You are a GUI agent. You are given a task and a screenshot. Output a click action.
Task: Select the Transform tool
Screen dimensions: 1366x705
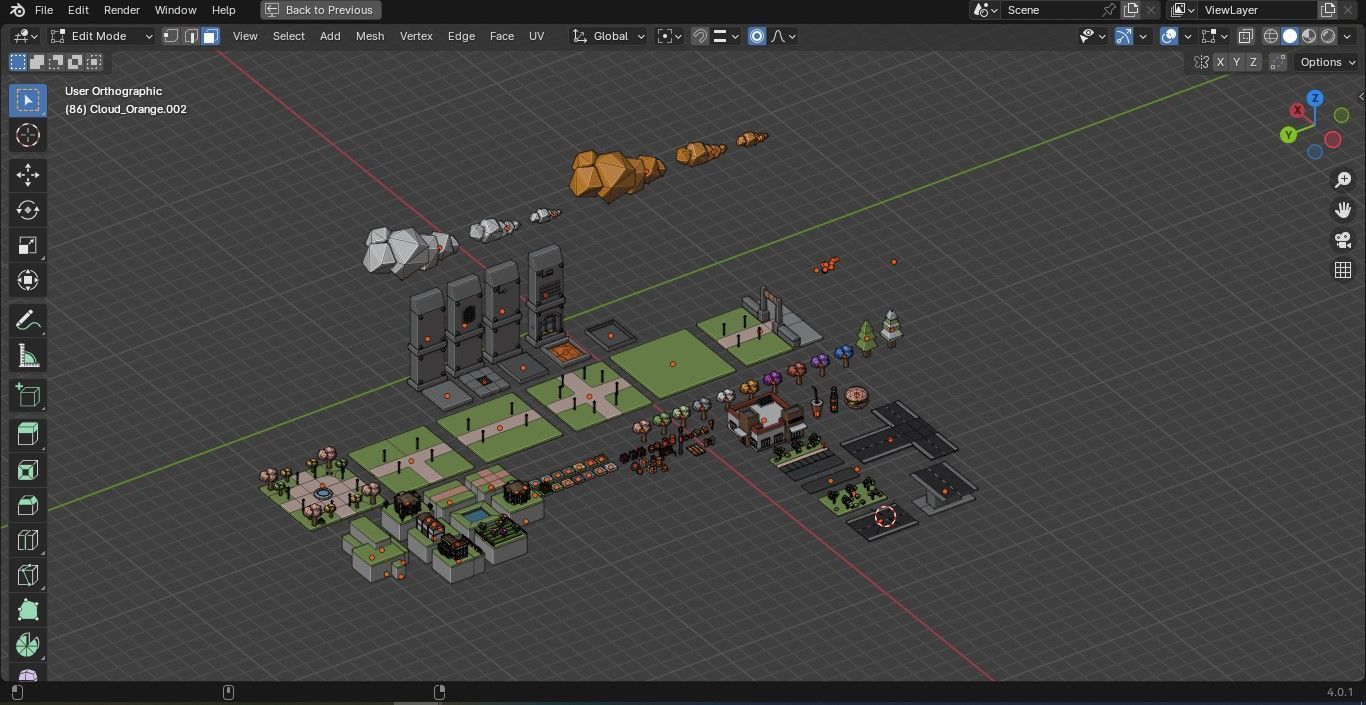click(x=28, y=281)
